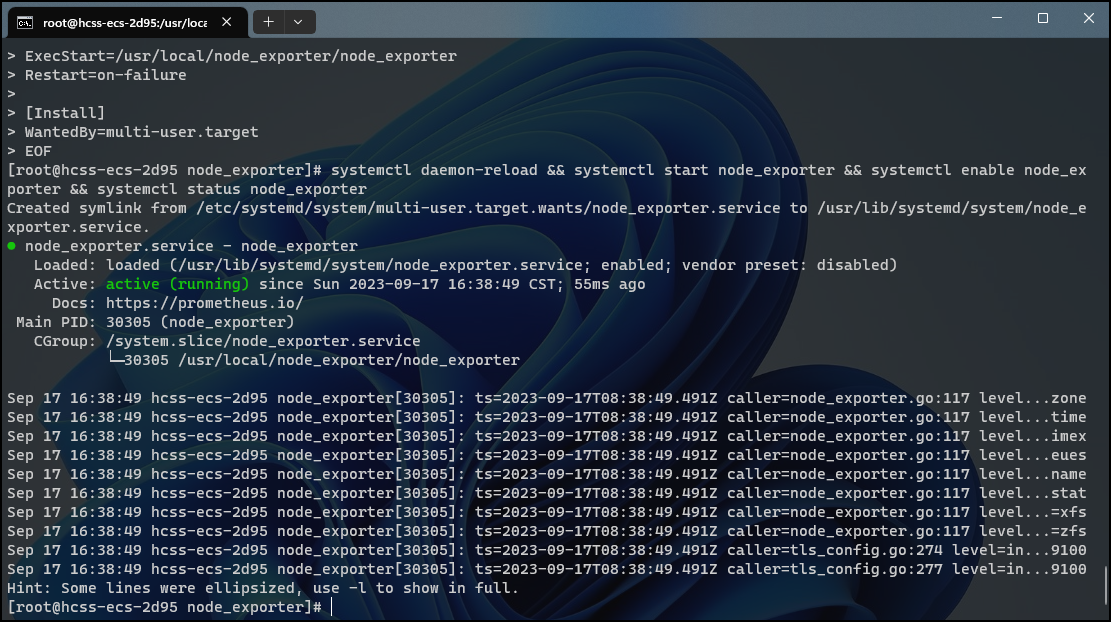The height and width of the screenshot is (622, 1111).
Task: Click the 'systemctl daemon-reload' command text
Action: (434, 170)
